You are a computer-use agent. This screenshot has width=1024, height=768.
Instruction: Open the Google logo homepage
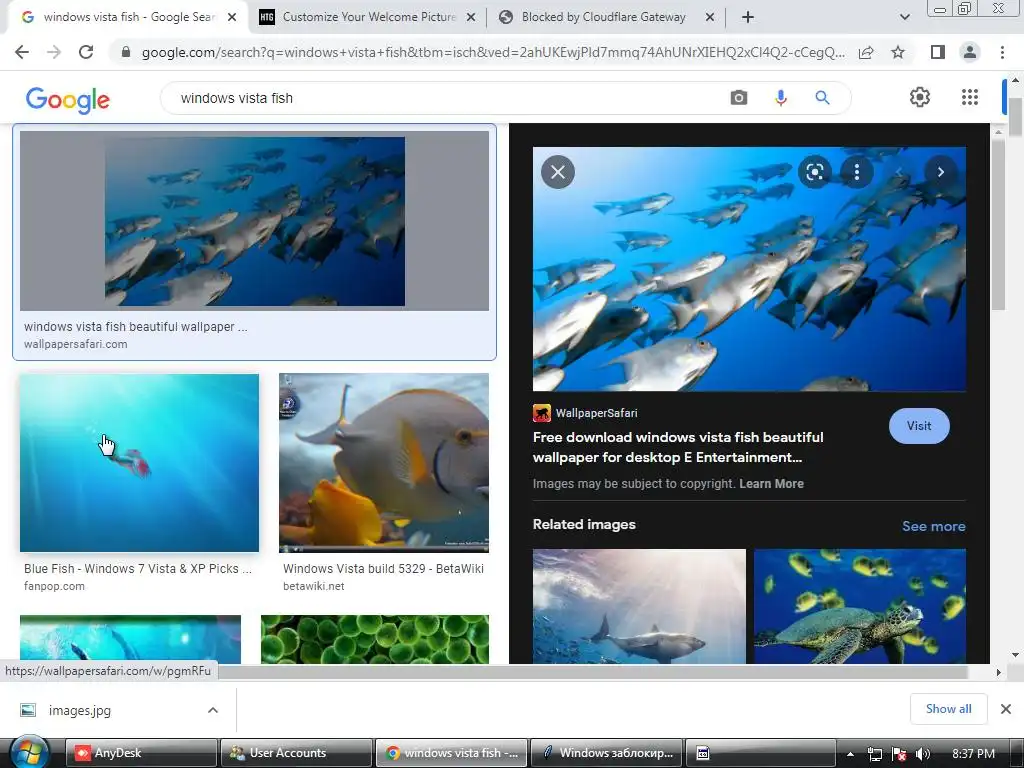(x=68, y=100)
